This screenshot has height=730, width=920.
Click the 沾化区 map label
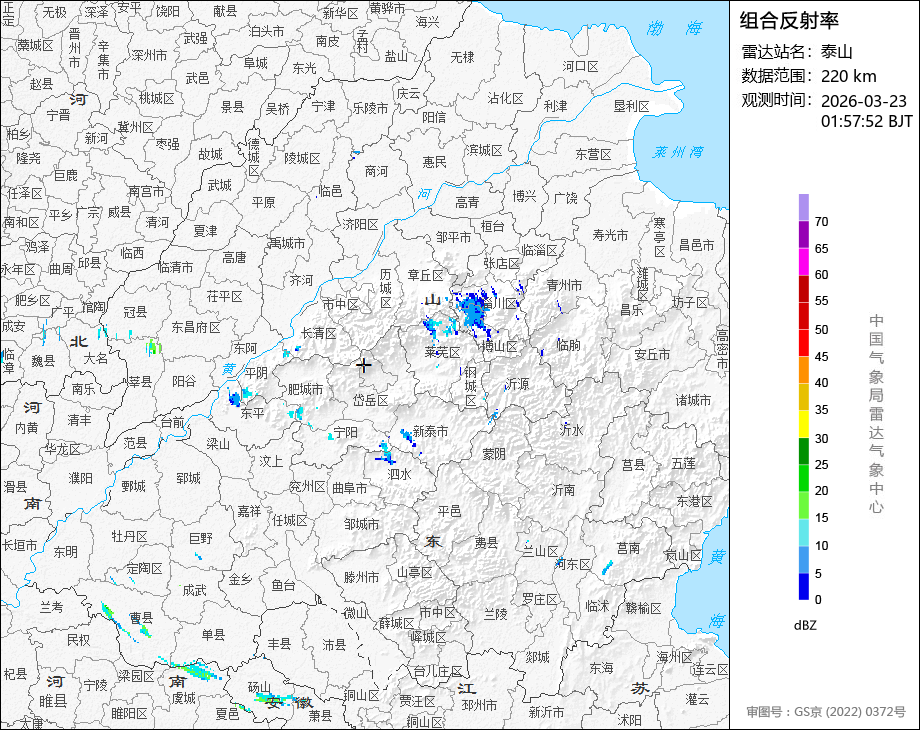click(x=505, y=98)
